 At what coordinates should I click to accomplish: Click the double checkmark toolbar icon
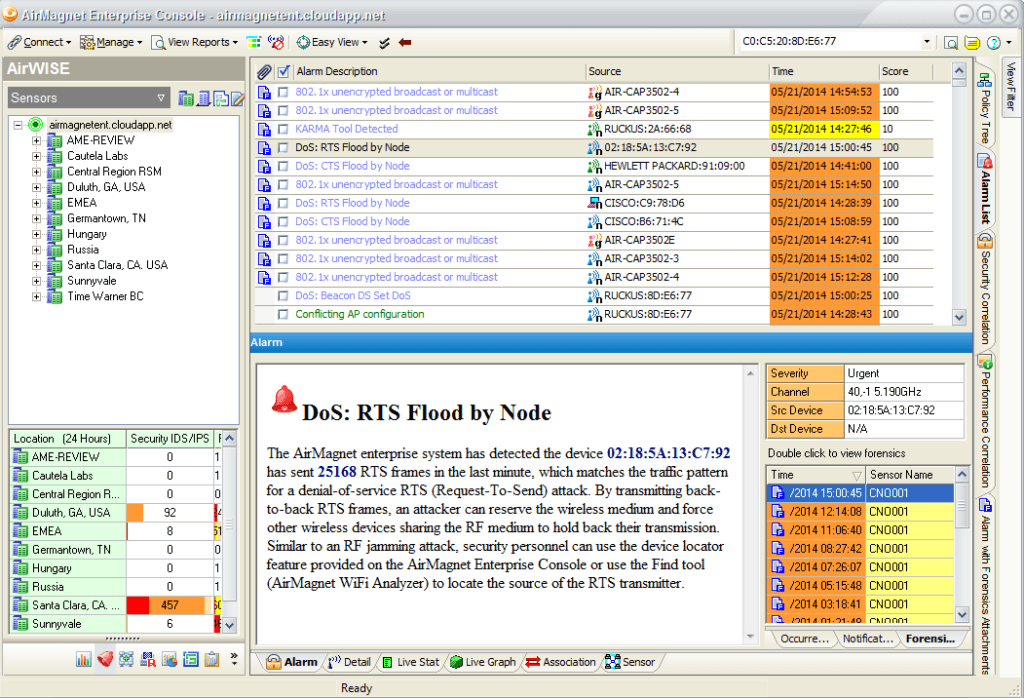point(385,43)
